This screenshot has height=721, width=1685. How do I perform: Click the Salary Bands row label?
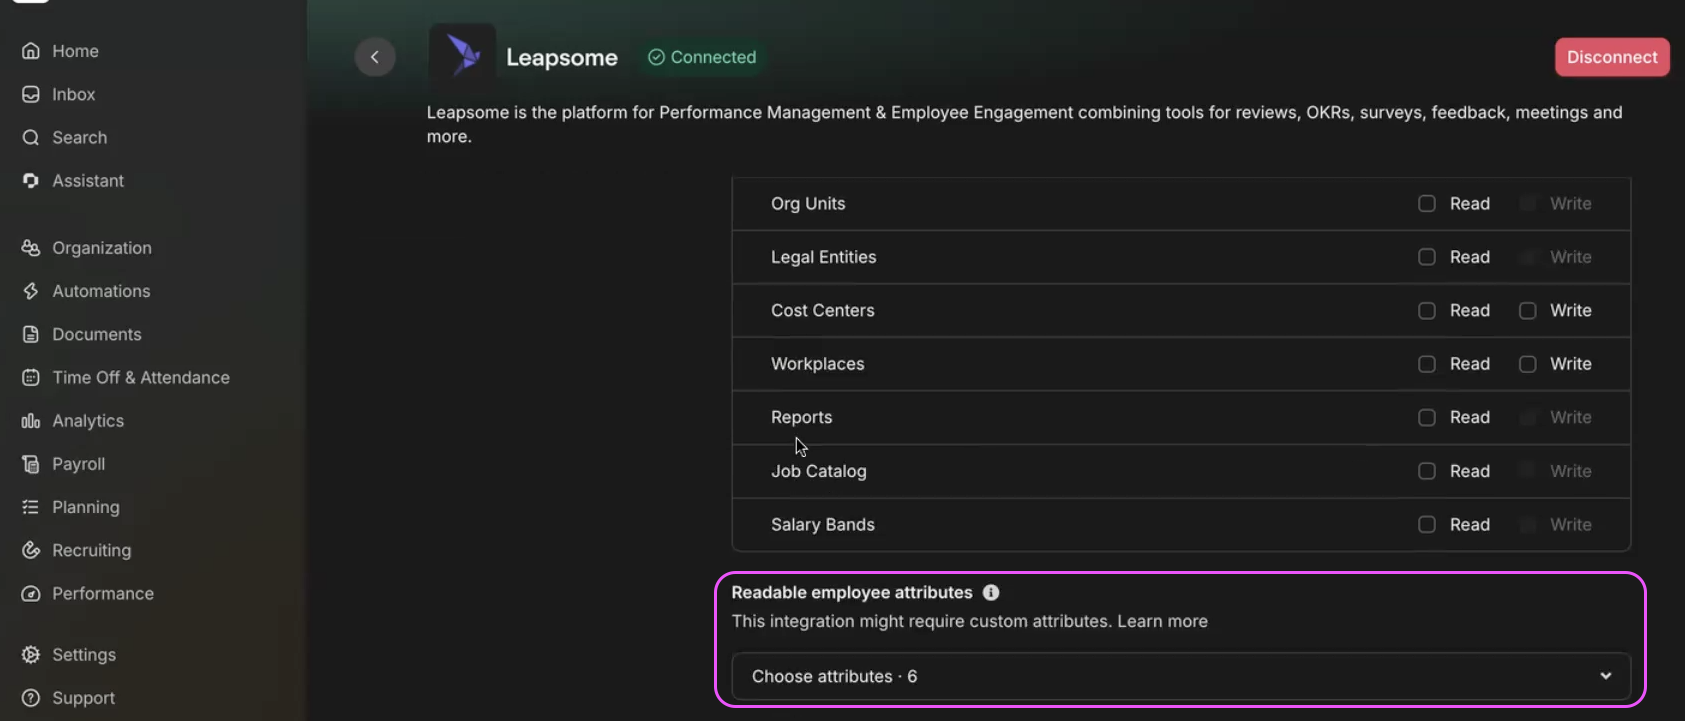pyautogui.click(x=822, y=525)
